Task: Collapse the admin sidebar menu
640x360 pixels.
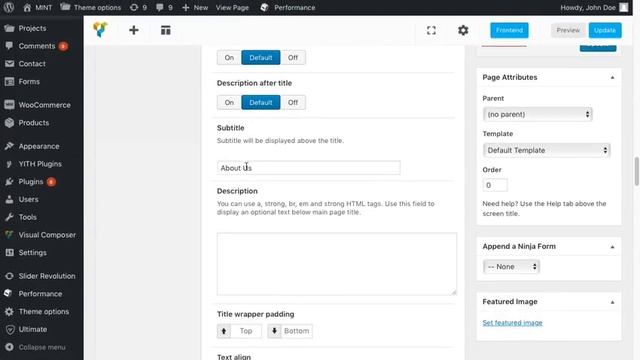Action: pyautogui.click(x=42, y=347)
